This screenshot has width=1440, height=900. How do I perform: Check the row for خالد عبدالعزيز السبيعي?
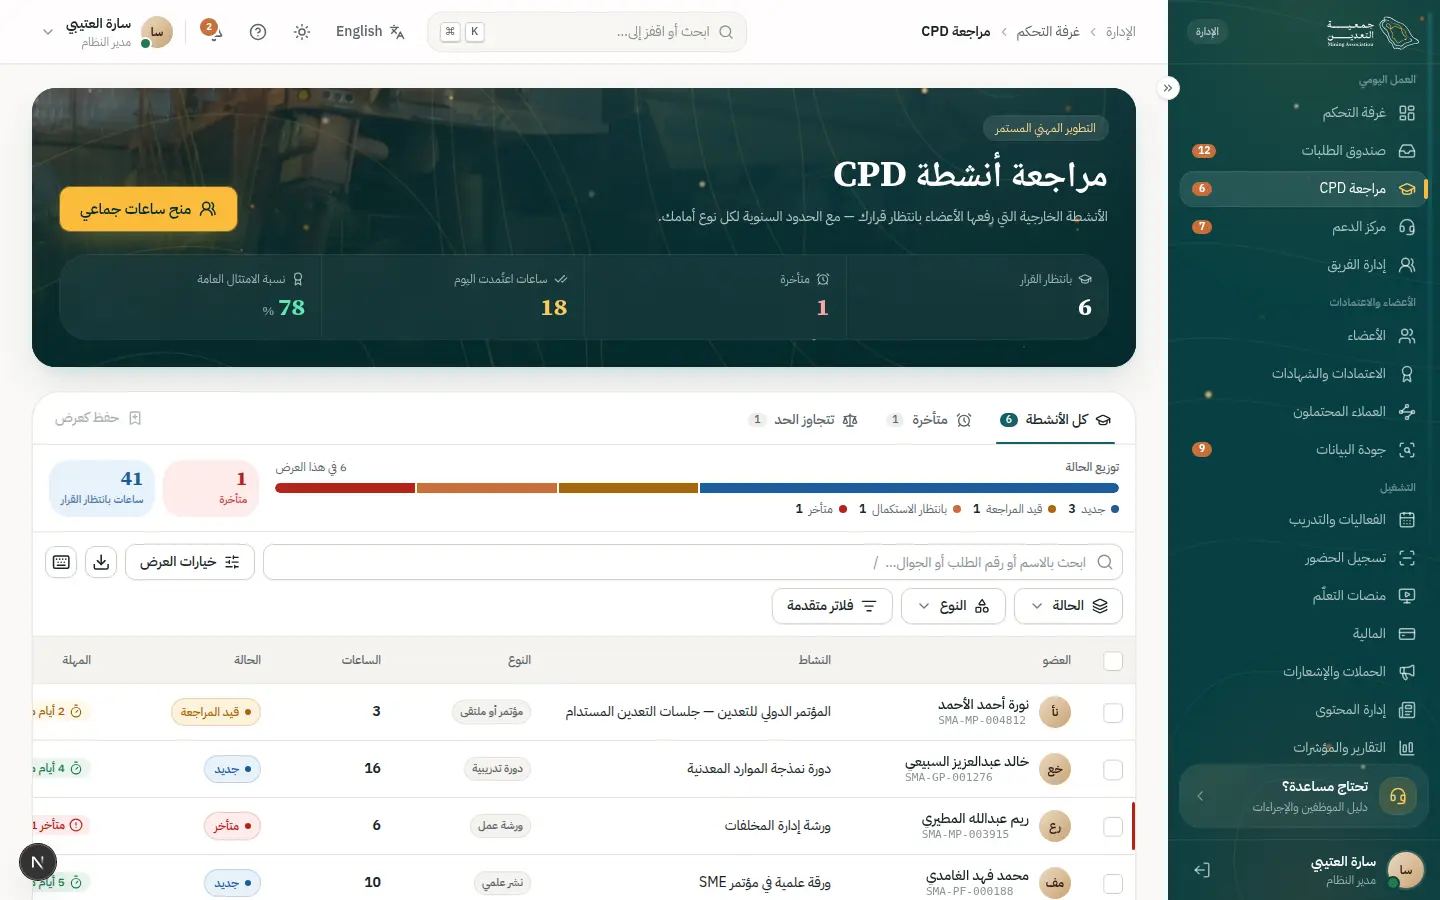point(1113,770)
